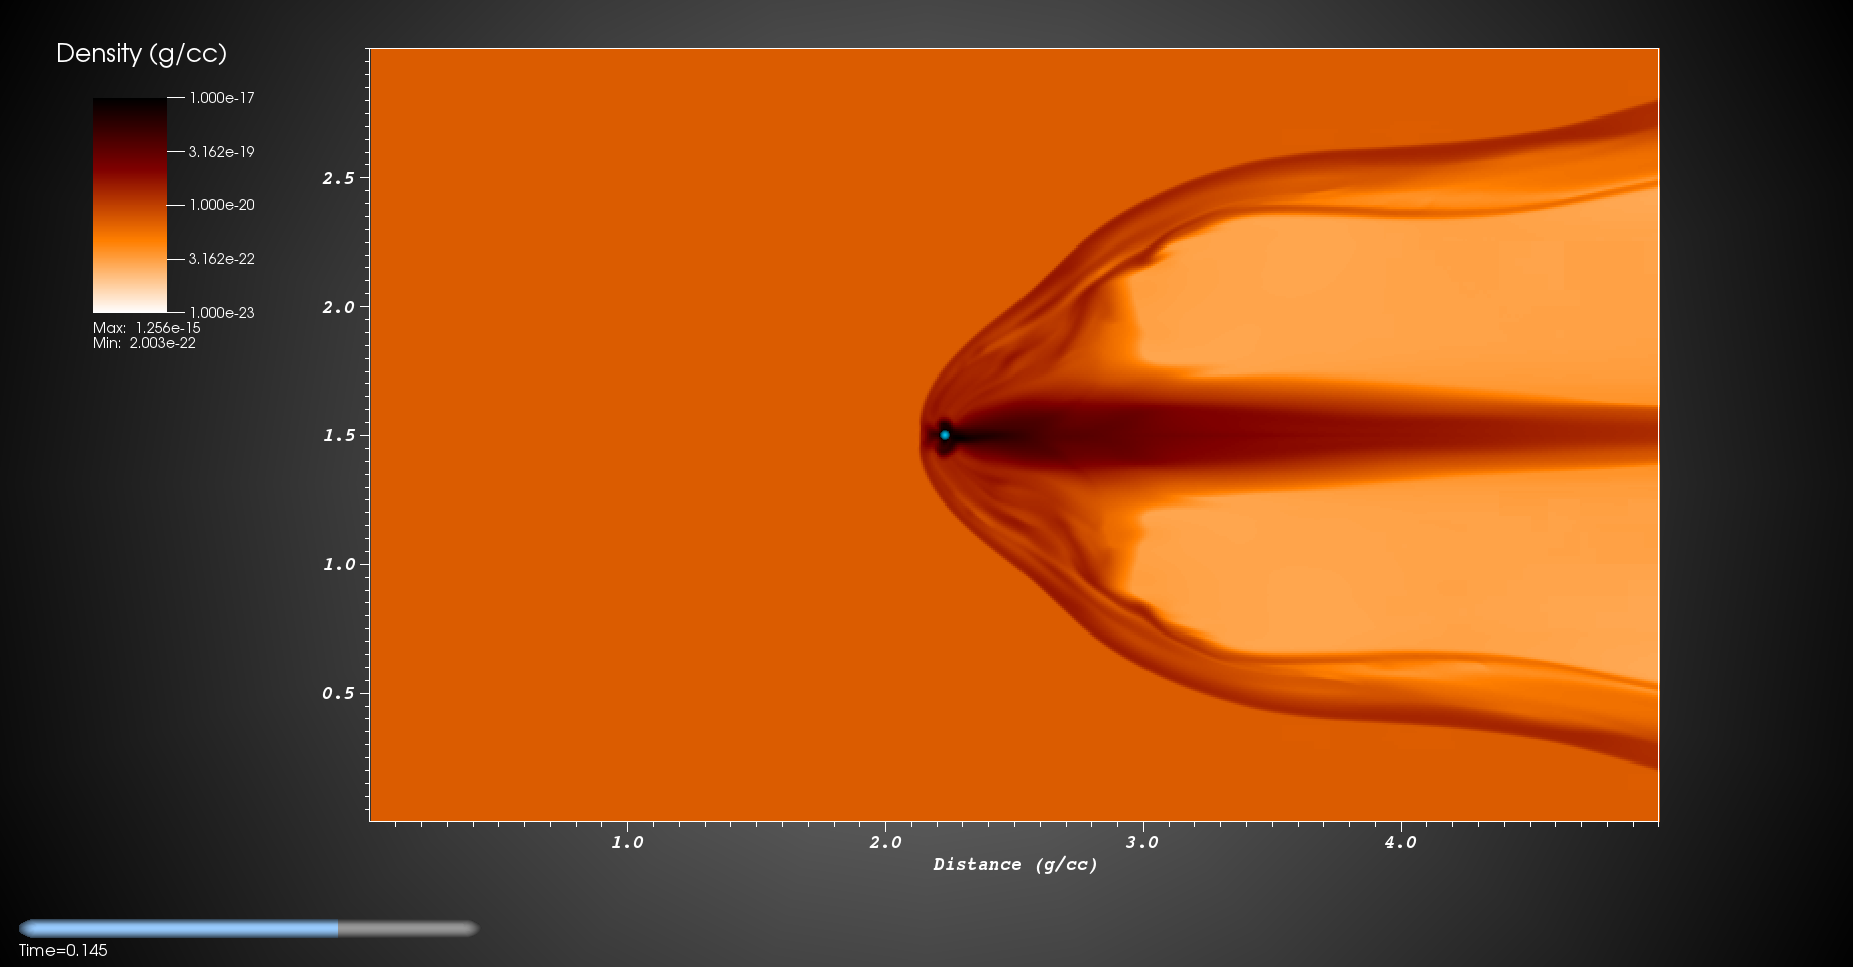This screenshot has width=1853, height=967.
Task: Click the '1.000e-20' legend tick label
Action: point(222,205)
